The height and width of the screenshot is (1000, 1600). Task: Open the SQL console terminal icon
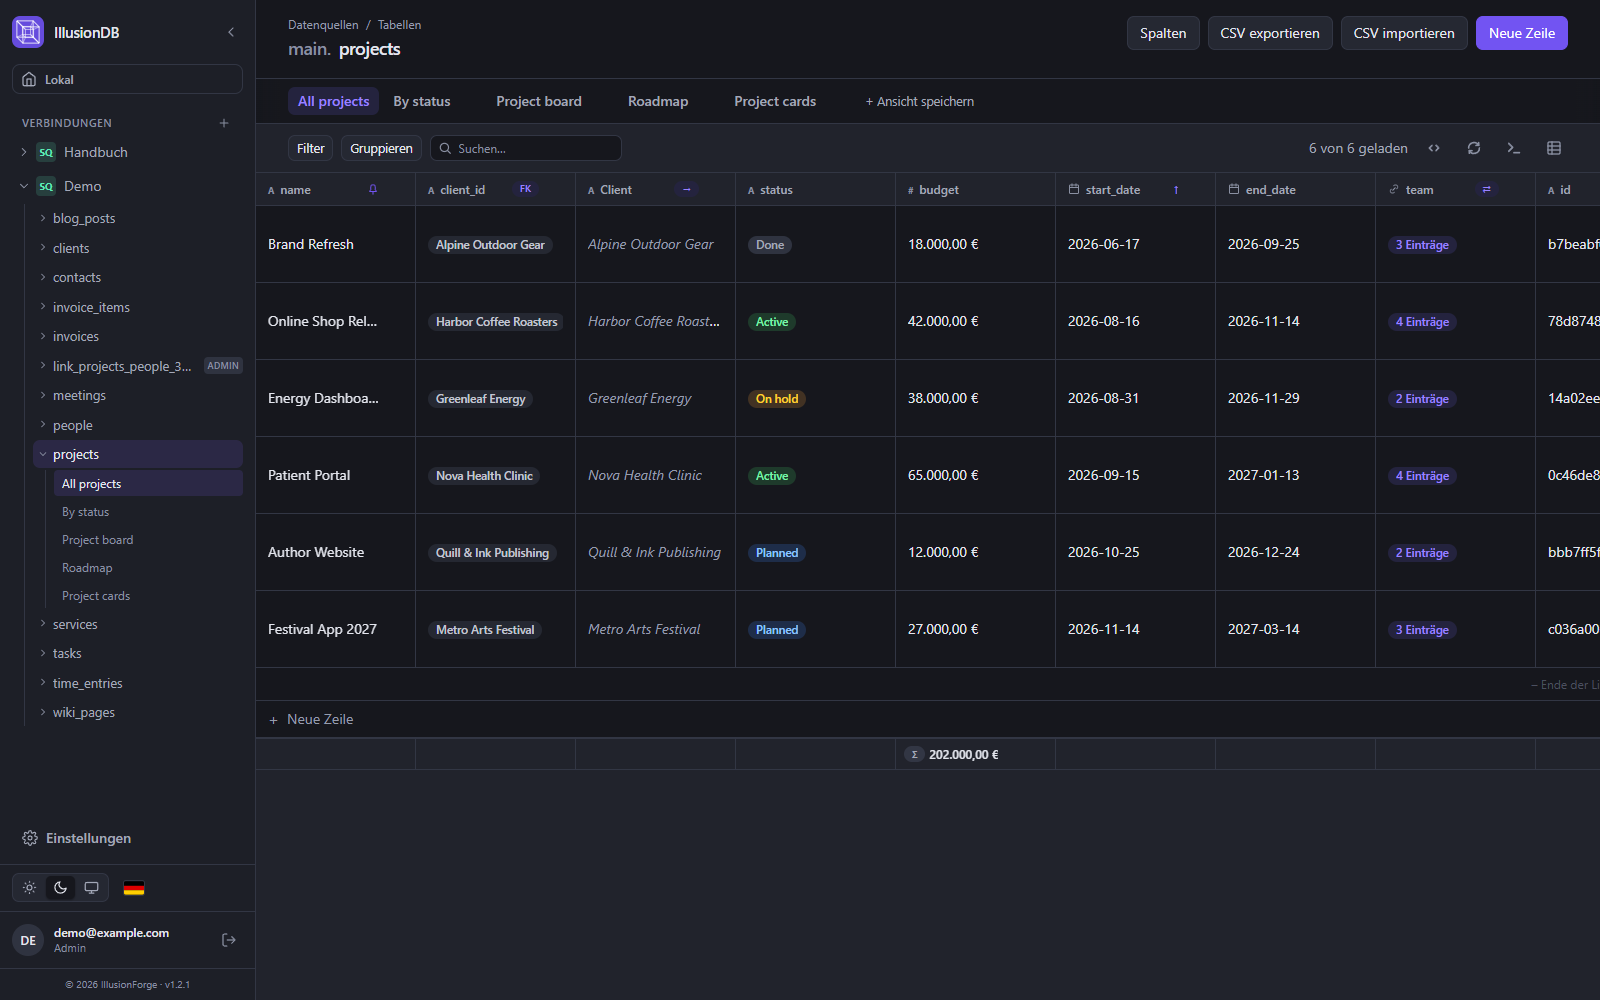(1514, 148)
